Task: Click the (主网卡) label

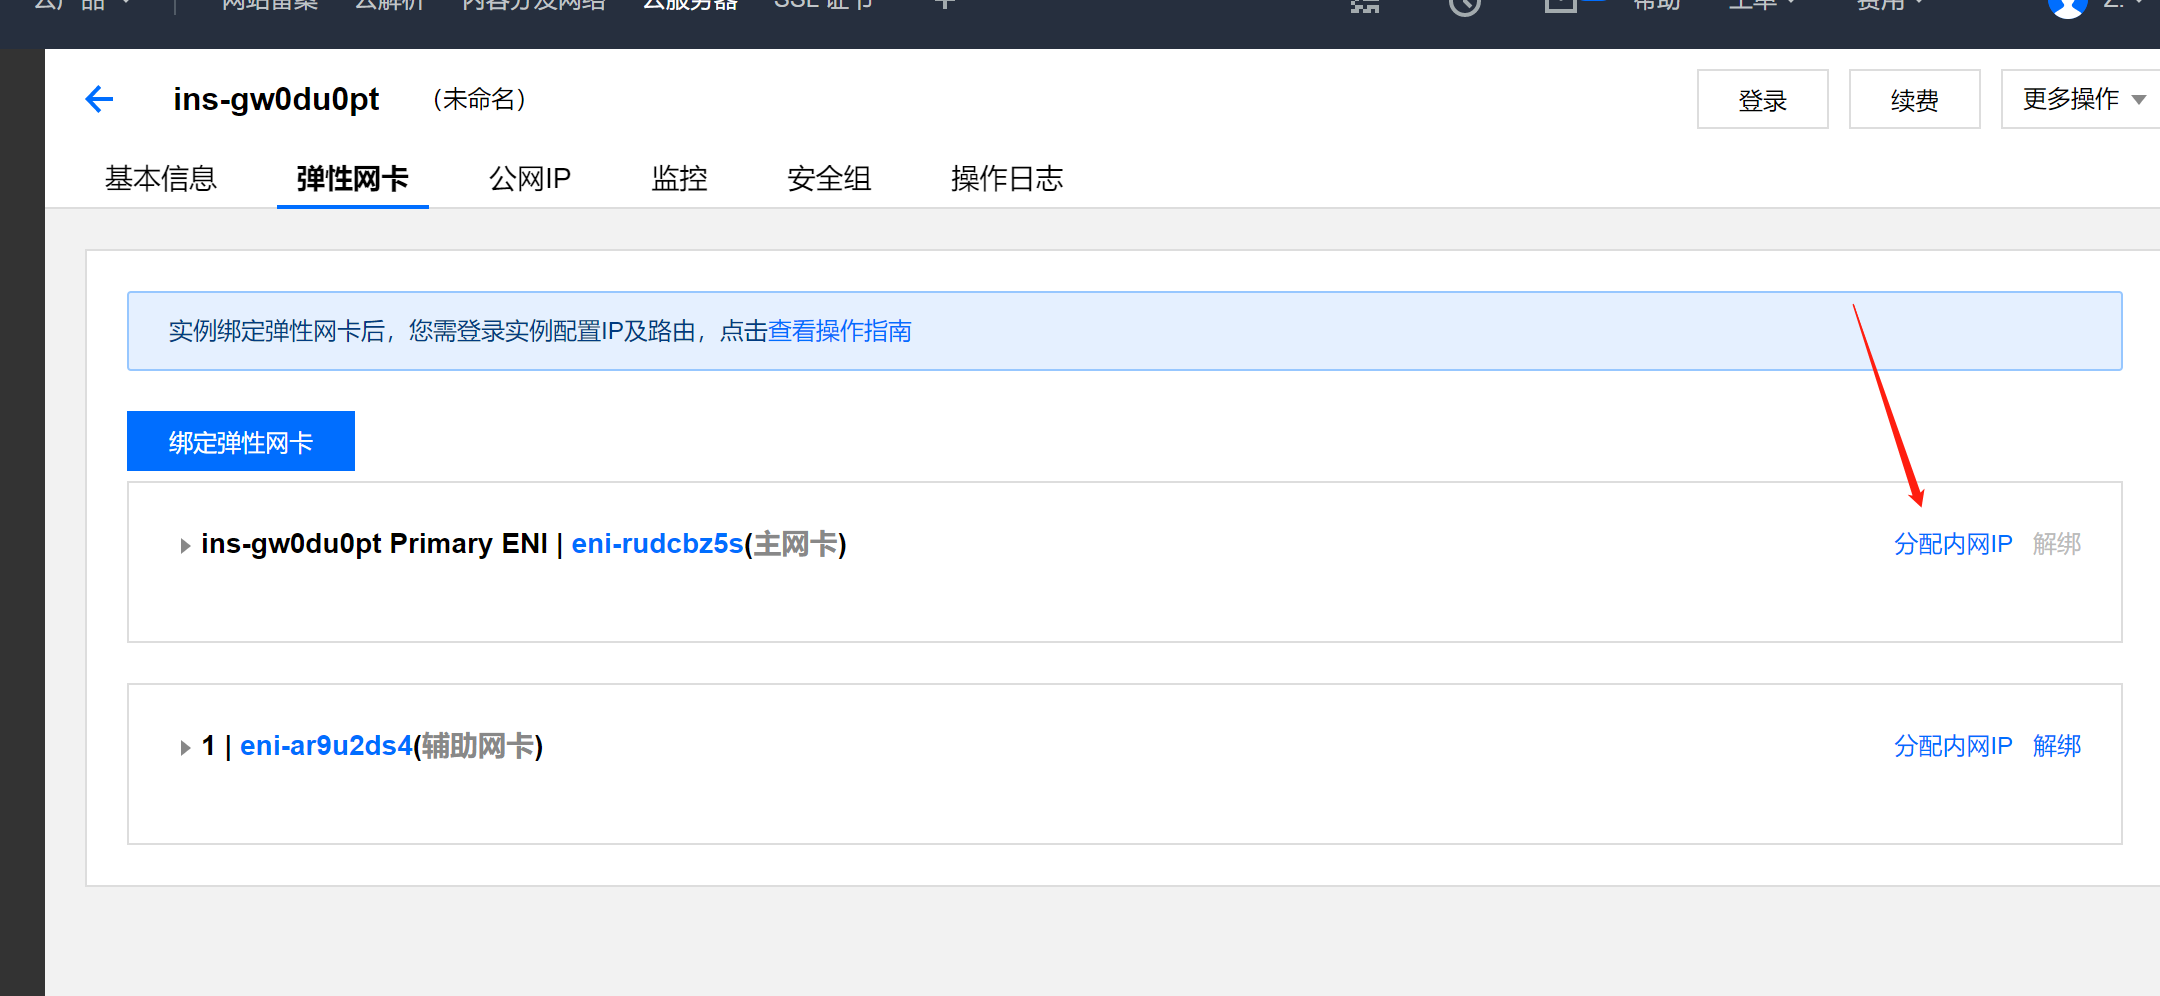Action: click(796, 544)
